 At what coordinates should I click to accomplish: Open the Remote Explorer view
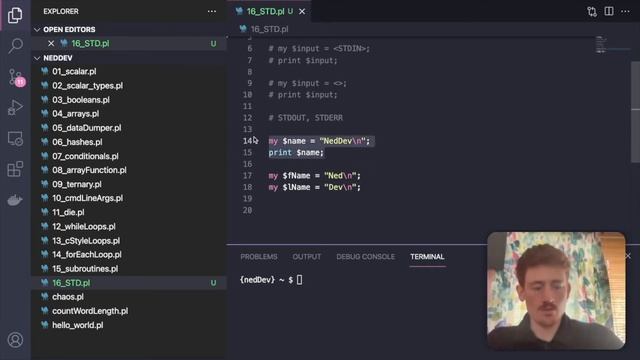tap(15, 139)
